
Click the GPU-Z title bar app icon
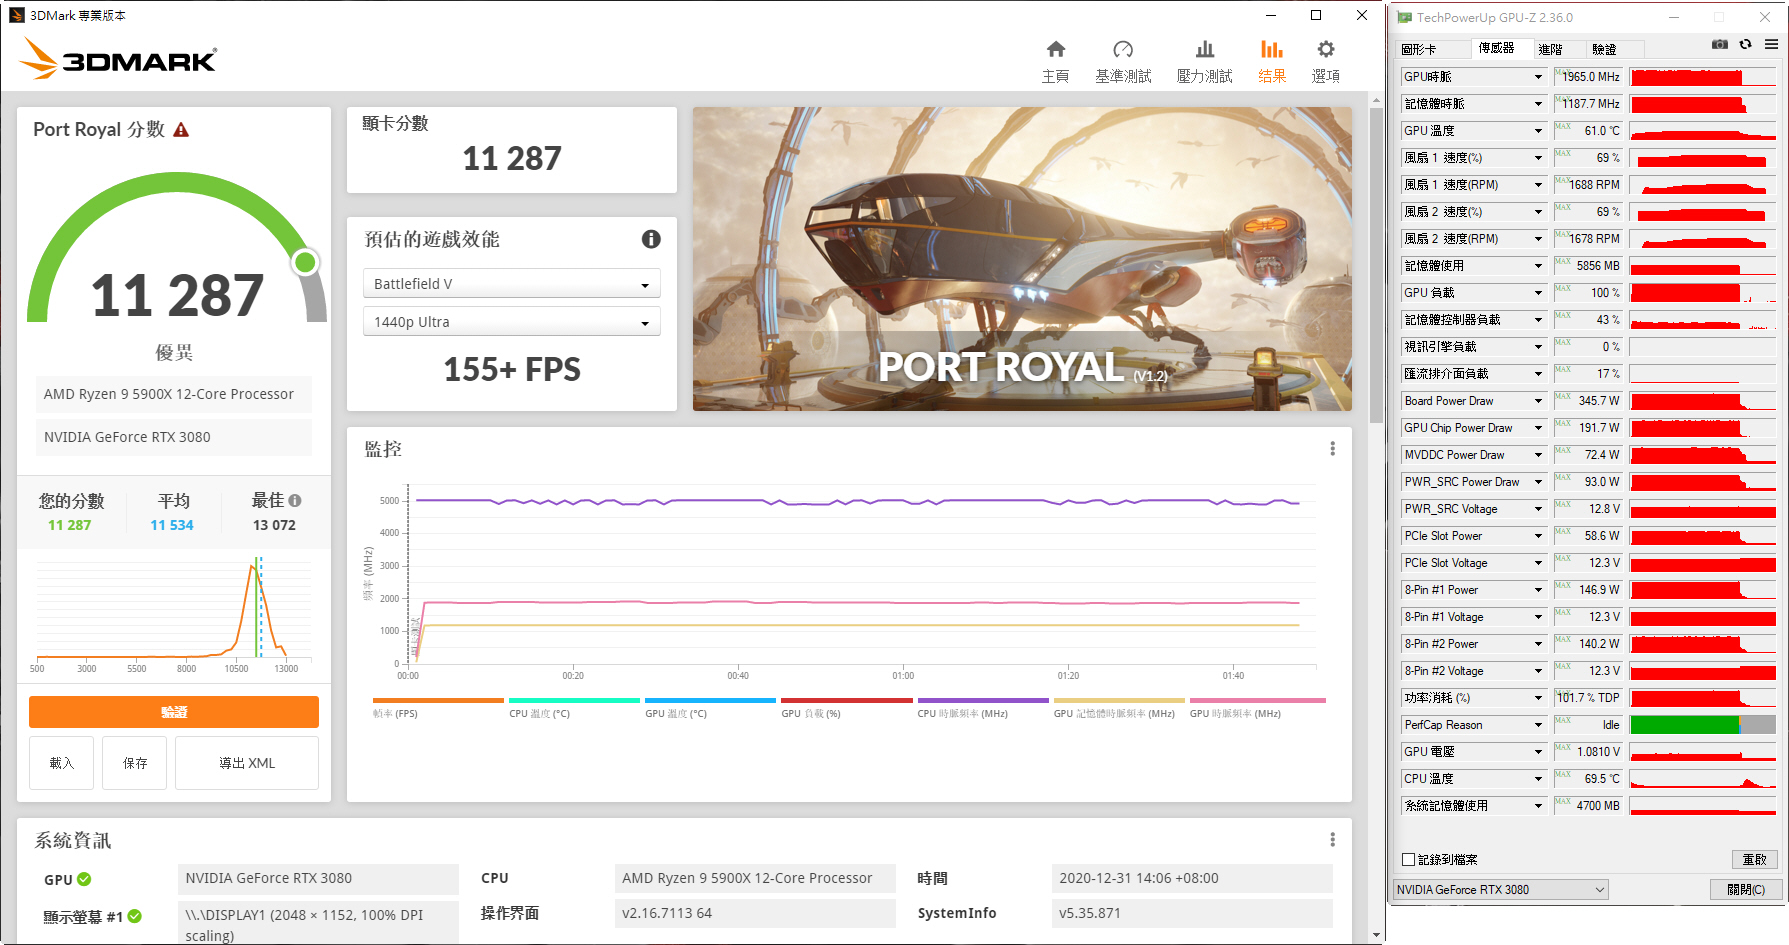tap(1404, 17)
